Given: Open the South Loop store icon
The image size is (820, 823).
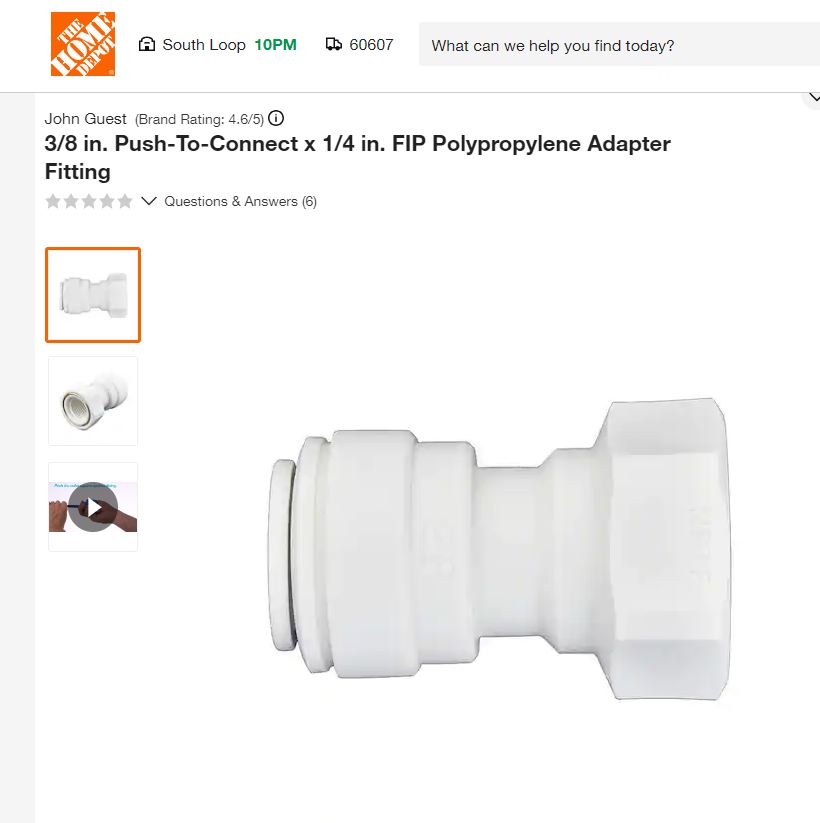Looking at the screenshot, I should (146, 44).
